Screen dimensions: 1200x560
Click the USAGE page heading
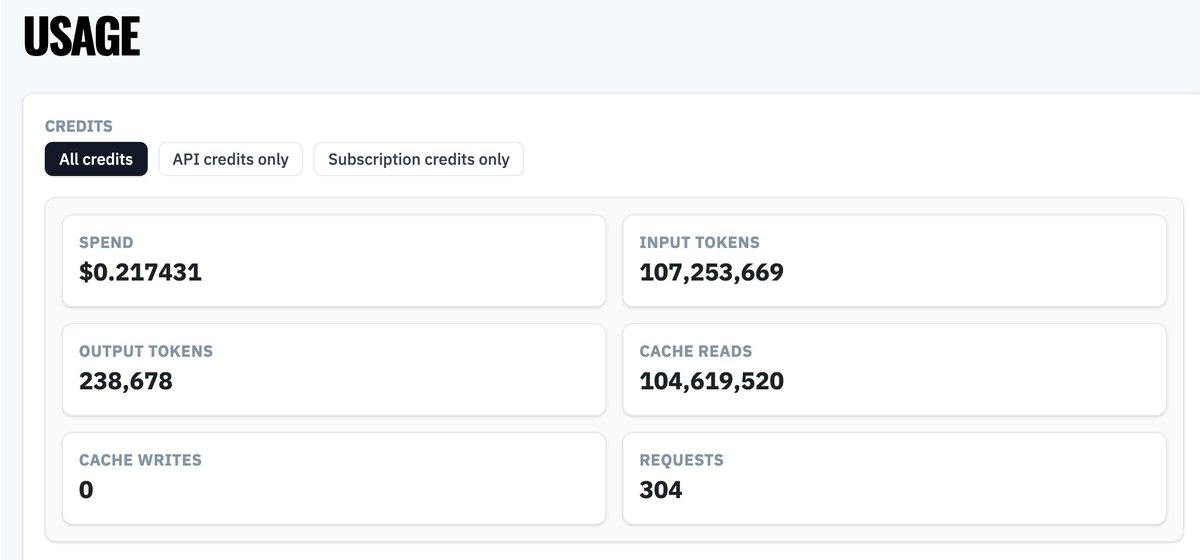click(82, 38)
